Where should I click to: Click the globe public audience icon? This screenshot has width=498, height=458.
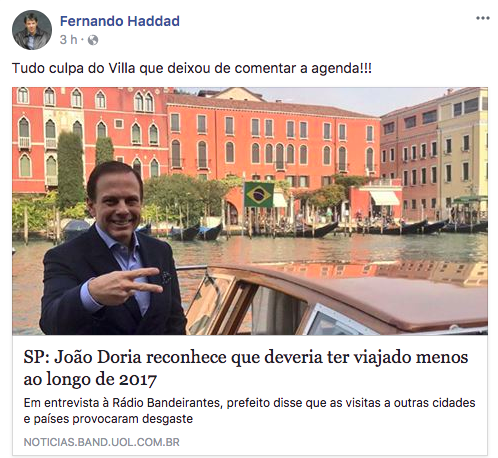point(93,40)
